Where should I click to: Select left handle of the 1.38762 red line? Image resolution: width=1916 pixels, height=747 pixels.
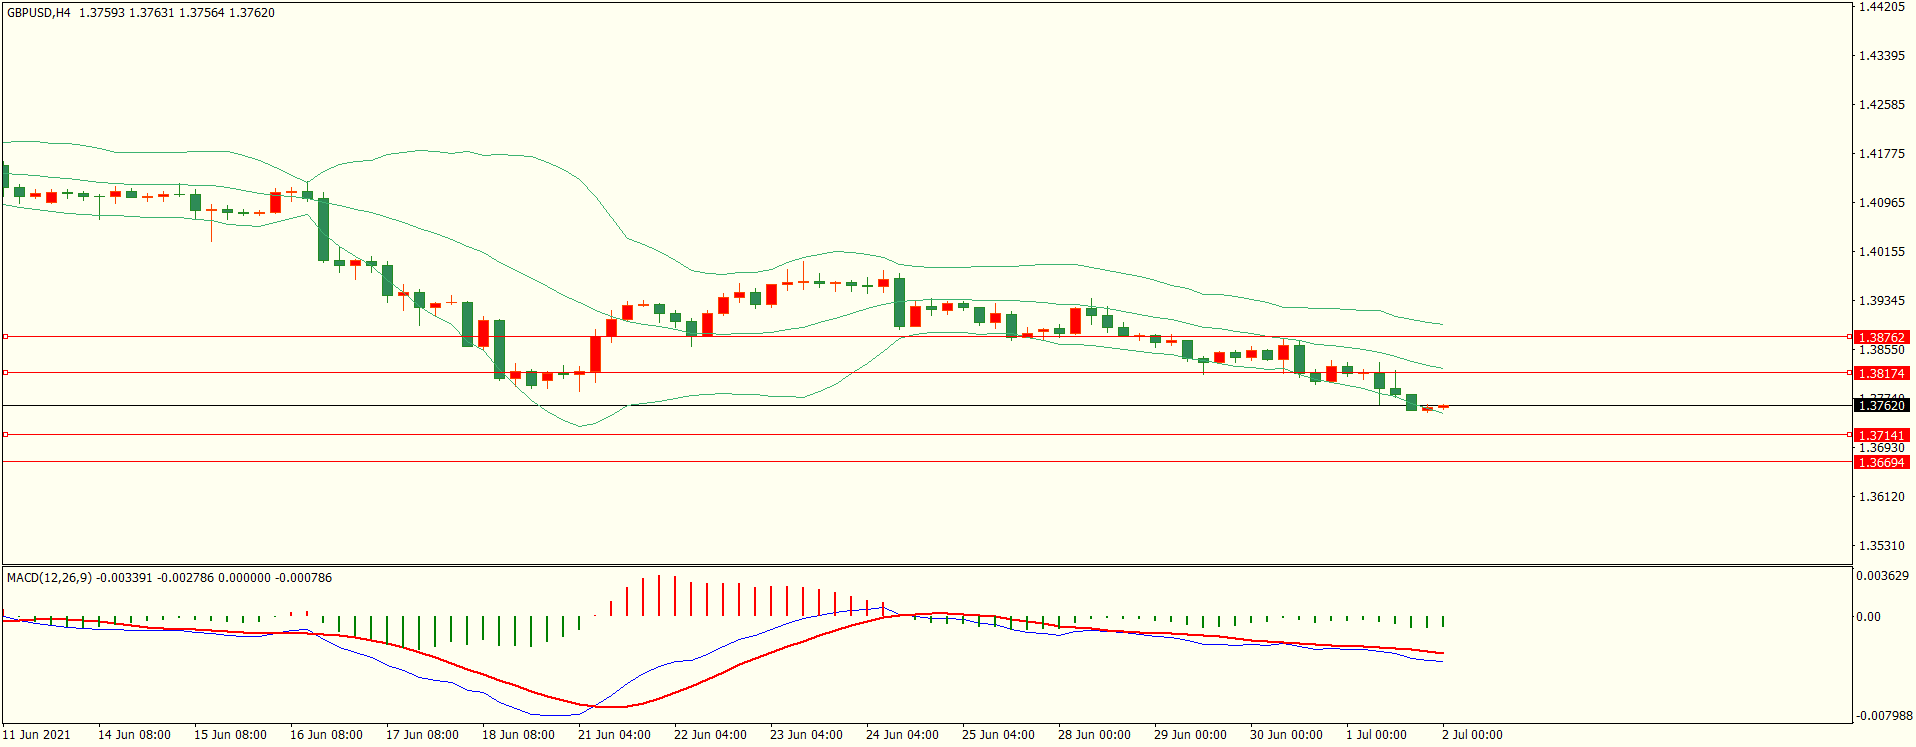tap(5, 337)
